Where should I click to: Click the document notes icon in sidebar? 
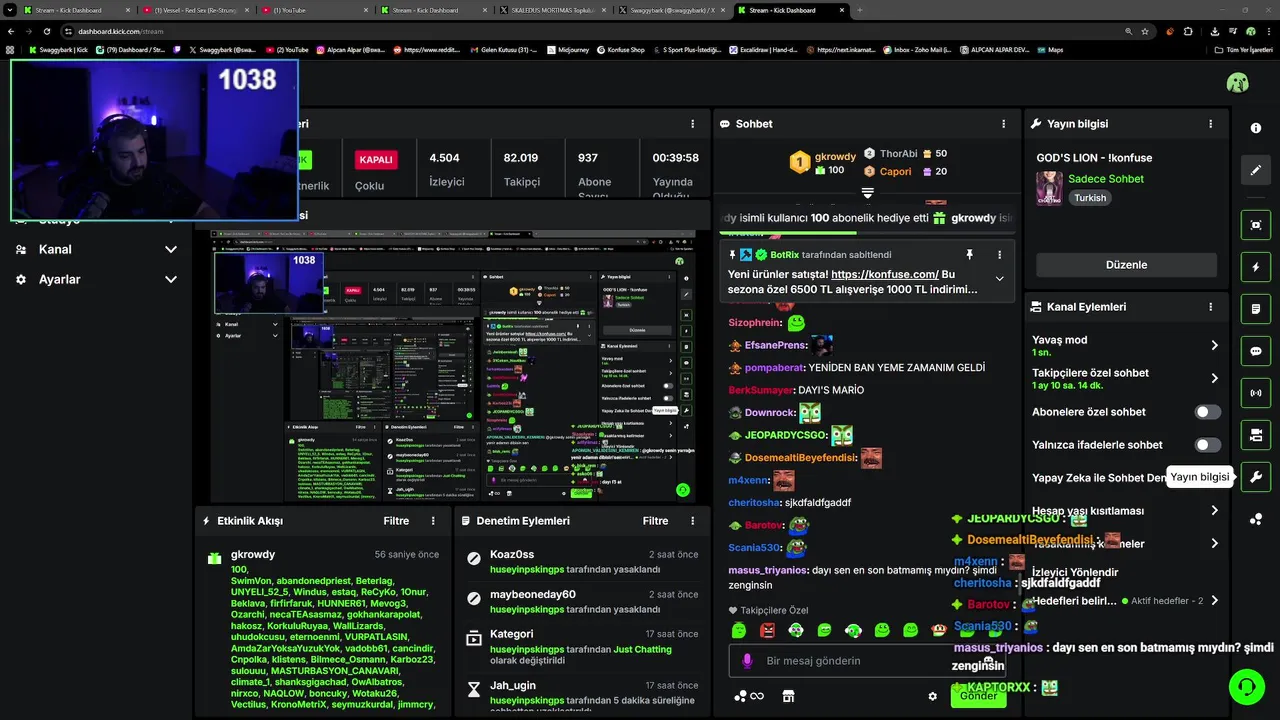(x=1256, y=309)
